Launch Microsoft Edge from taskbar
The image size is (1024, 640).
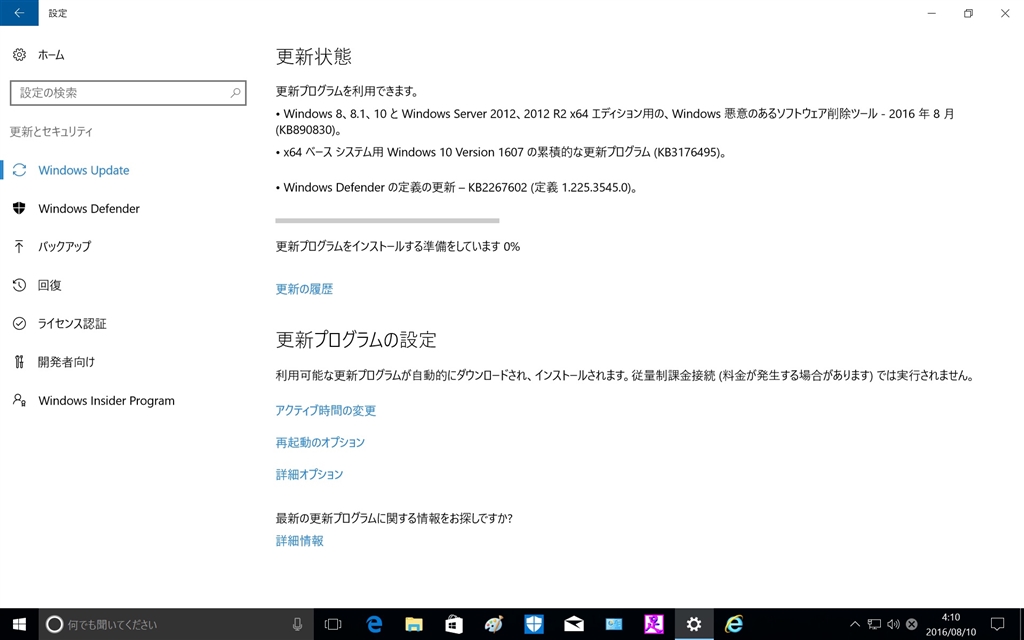click(374, 624)
